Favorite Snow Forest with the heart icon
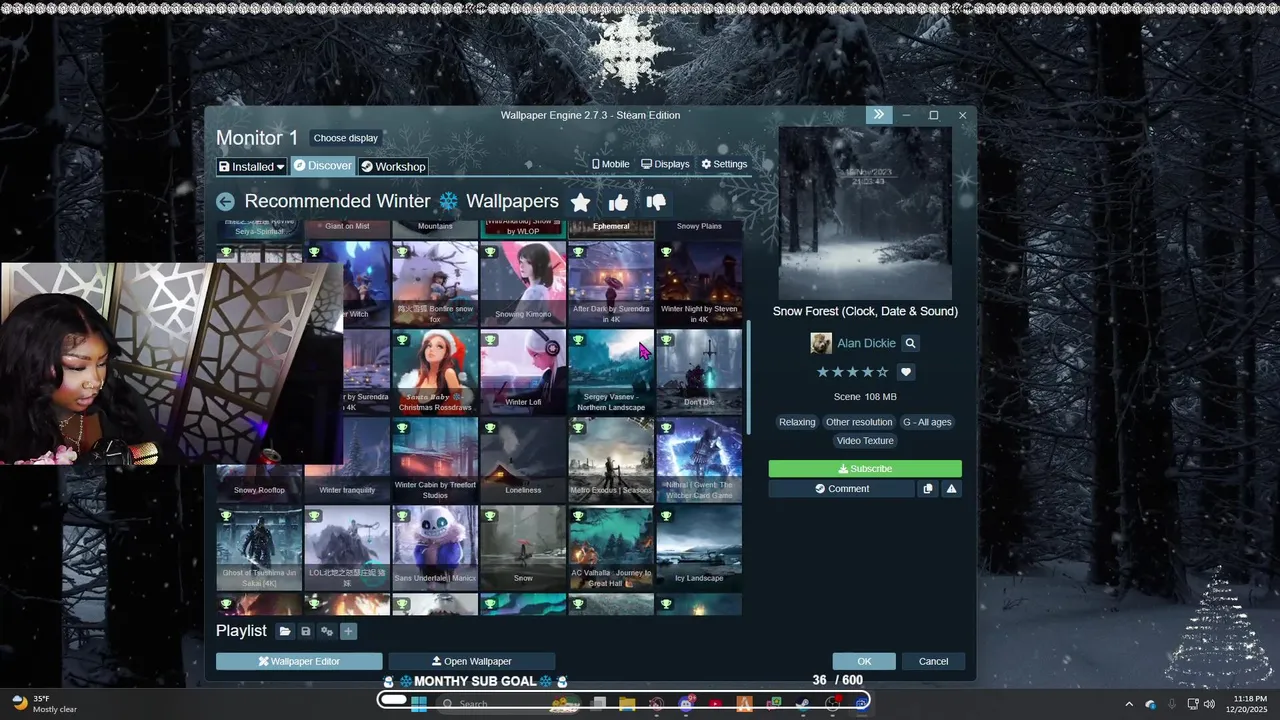 coord(906,372)
